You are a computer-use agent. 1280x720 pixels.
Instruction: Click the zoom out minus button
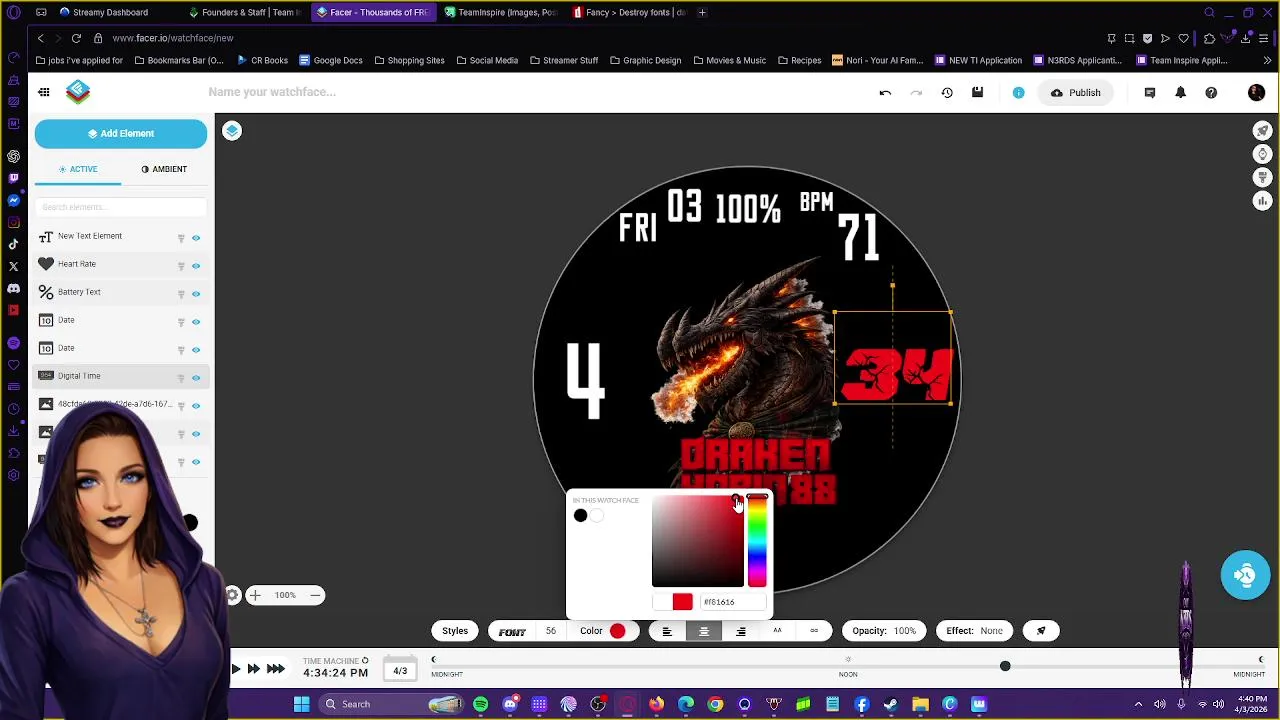click(315, 595)
